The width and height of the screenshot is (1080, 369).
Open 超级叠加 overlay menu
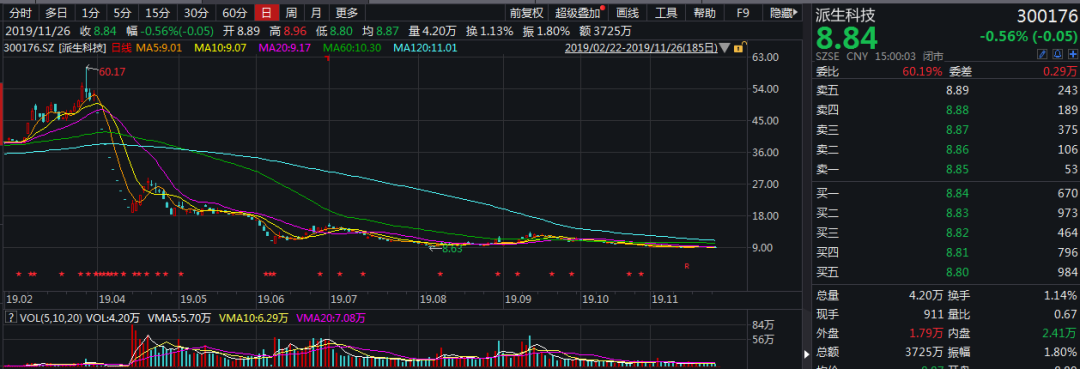click(x=579, y=12)
